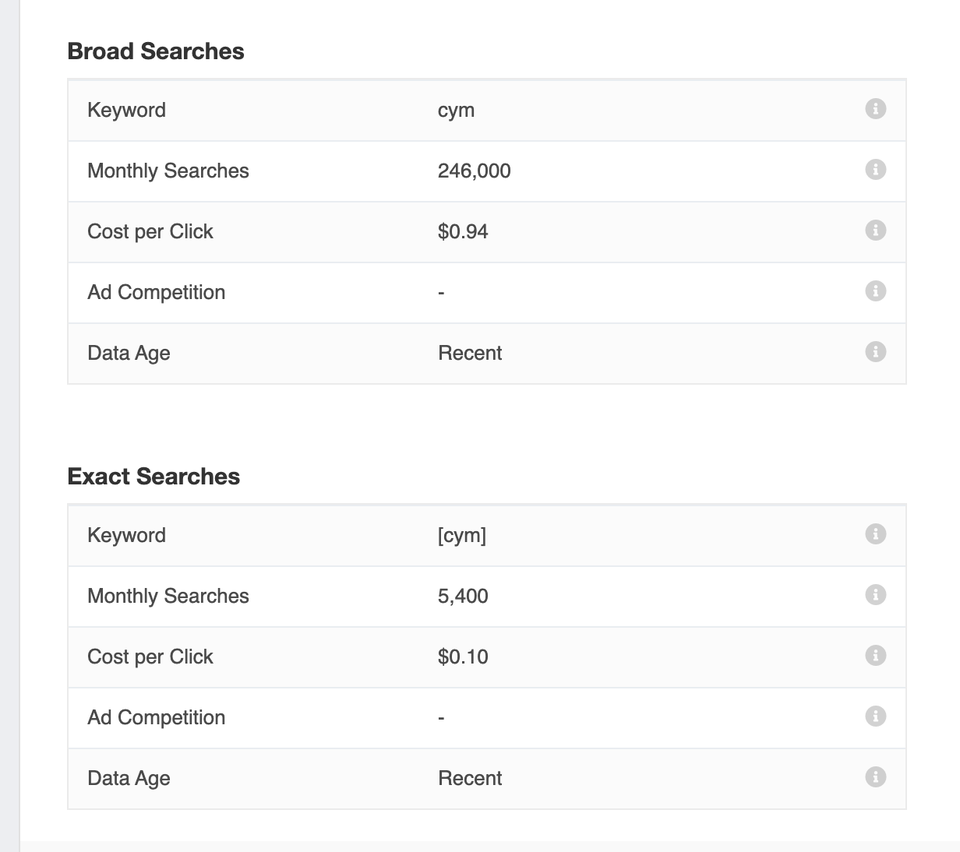Screen dimensions: 960x852
Task: Click the Exact Searches "Recent" data age value
Action: (x=470, y=778)
